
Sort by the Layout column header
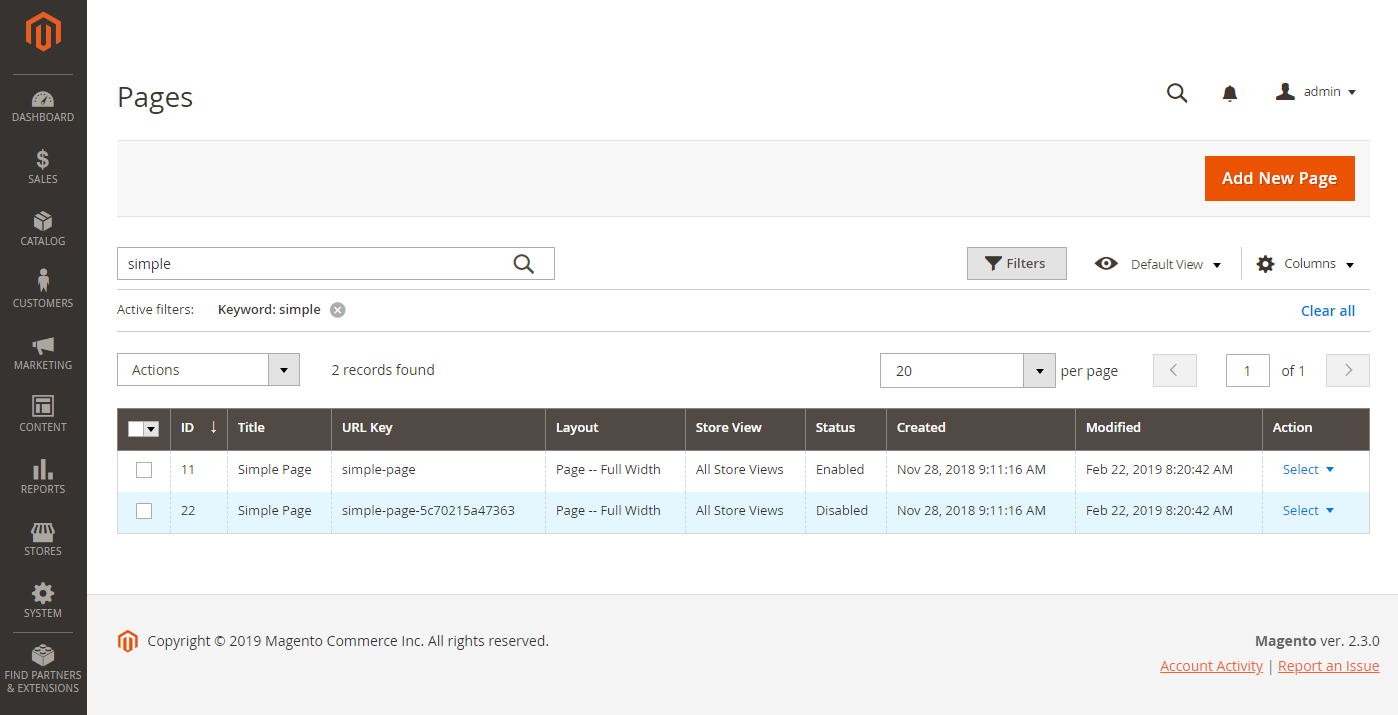pyautogui.click(x=615, y=428)
